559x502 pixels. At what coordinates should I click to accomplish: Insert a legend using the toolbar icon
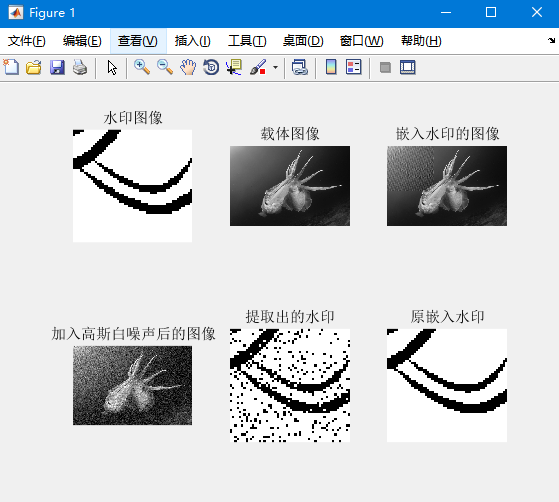click(x=354, y=67)
